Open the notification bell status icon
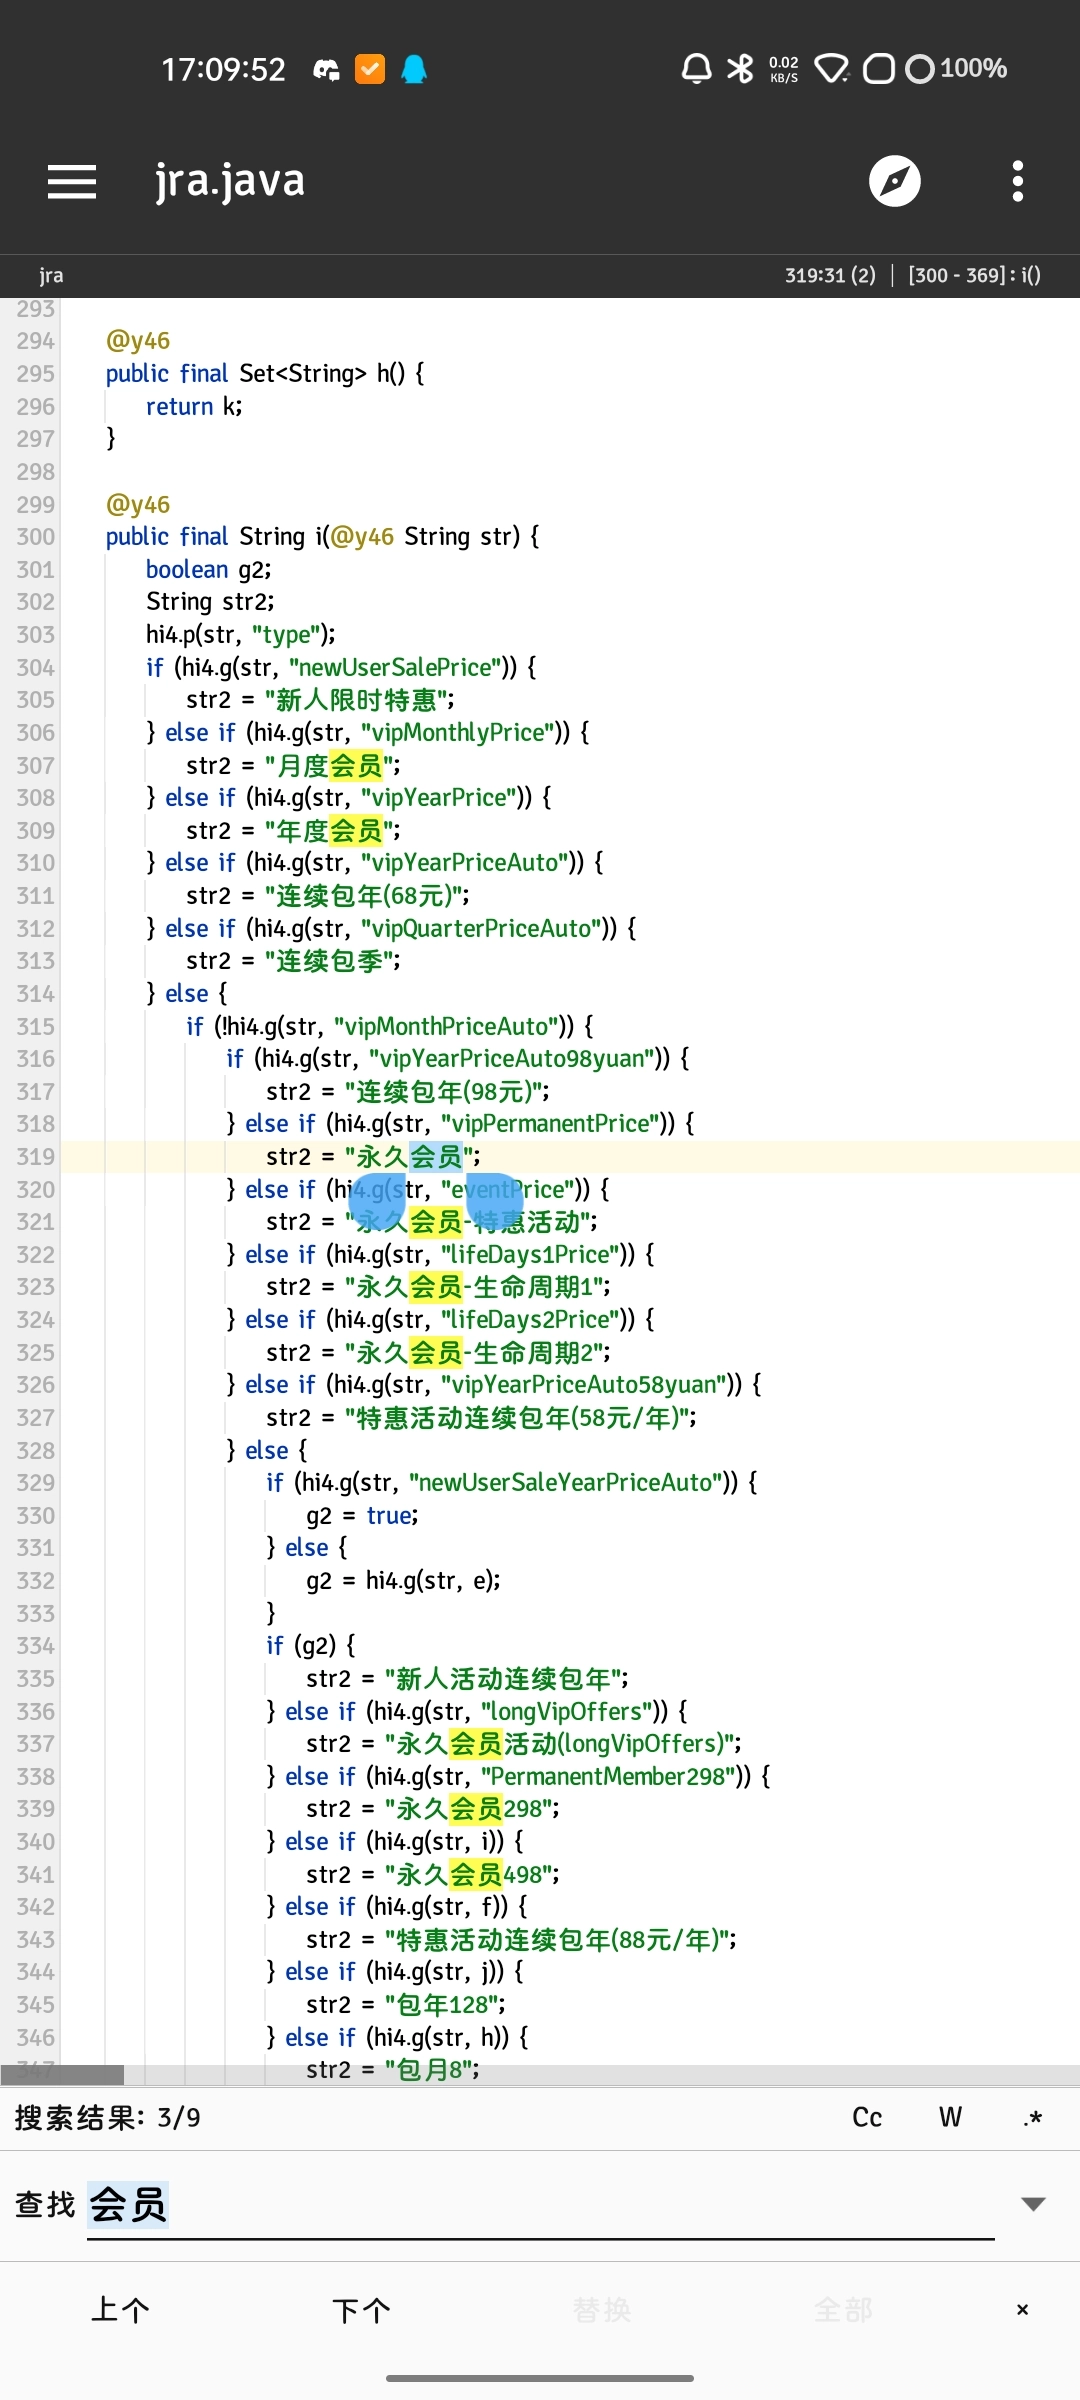This screenshot has height=2400, width=1080. [x=696, y=69]
